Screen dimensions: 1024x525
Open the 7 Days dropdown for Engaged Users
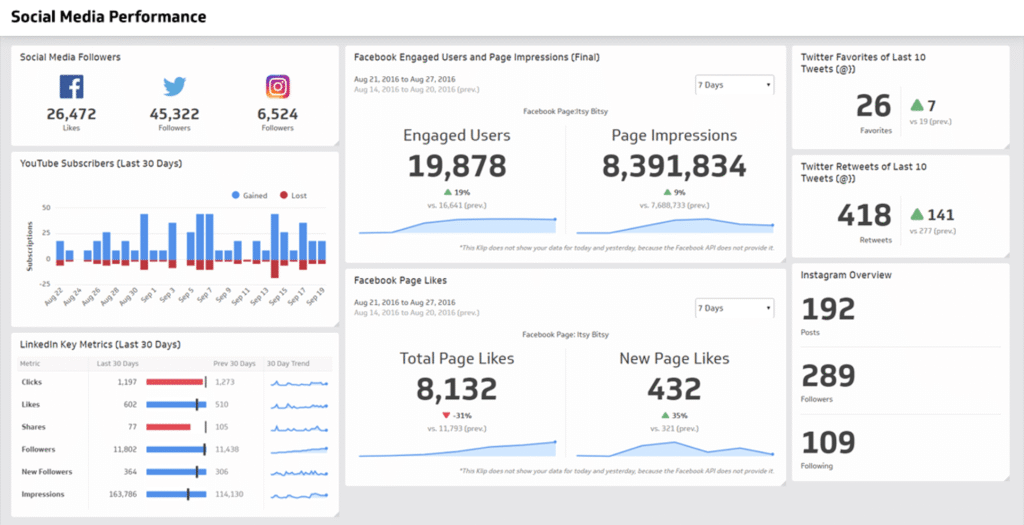(x=734, y=85)
